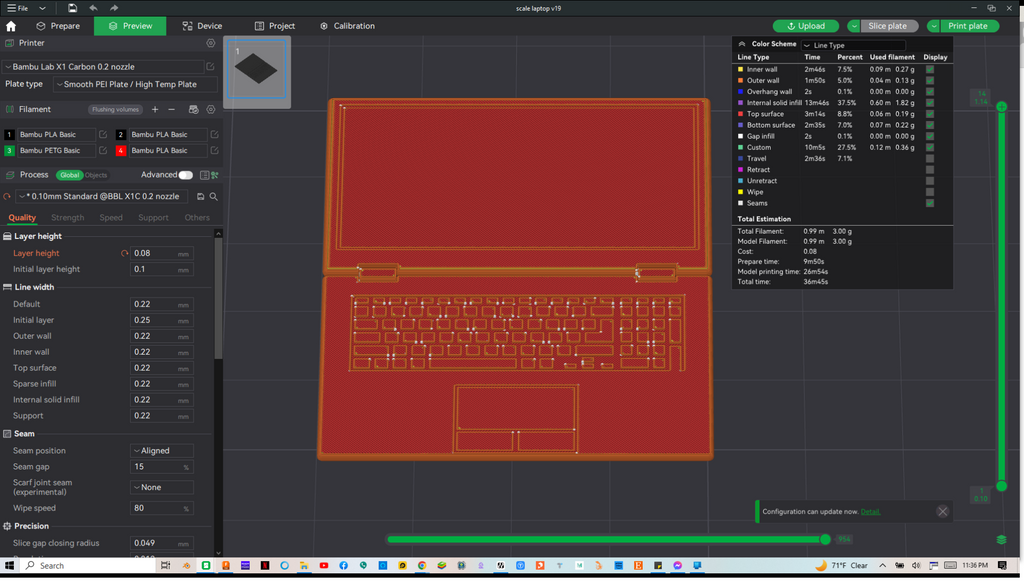Collapse the Color Scheme legend panel icon
1024x584 pixels.
pyautogui.click(x=741, y=44)
